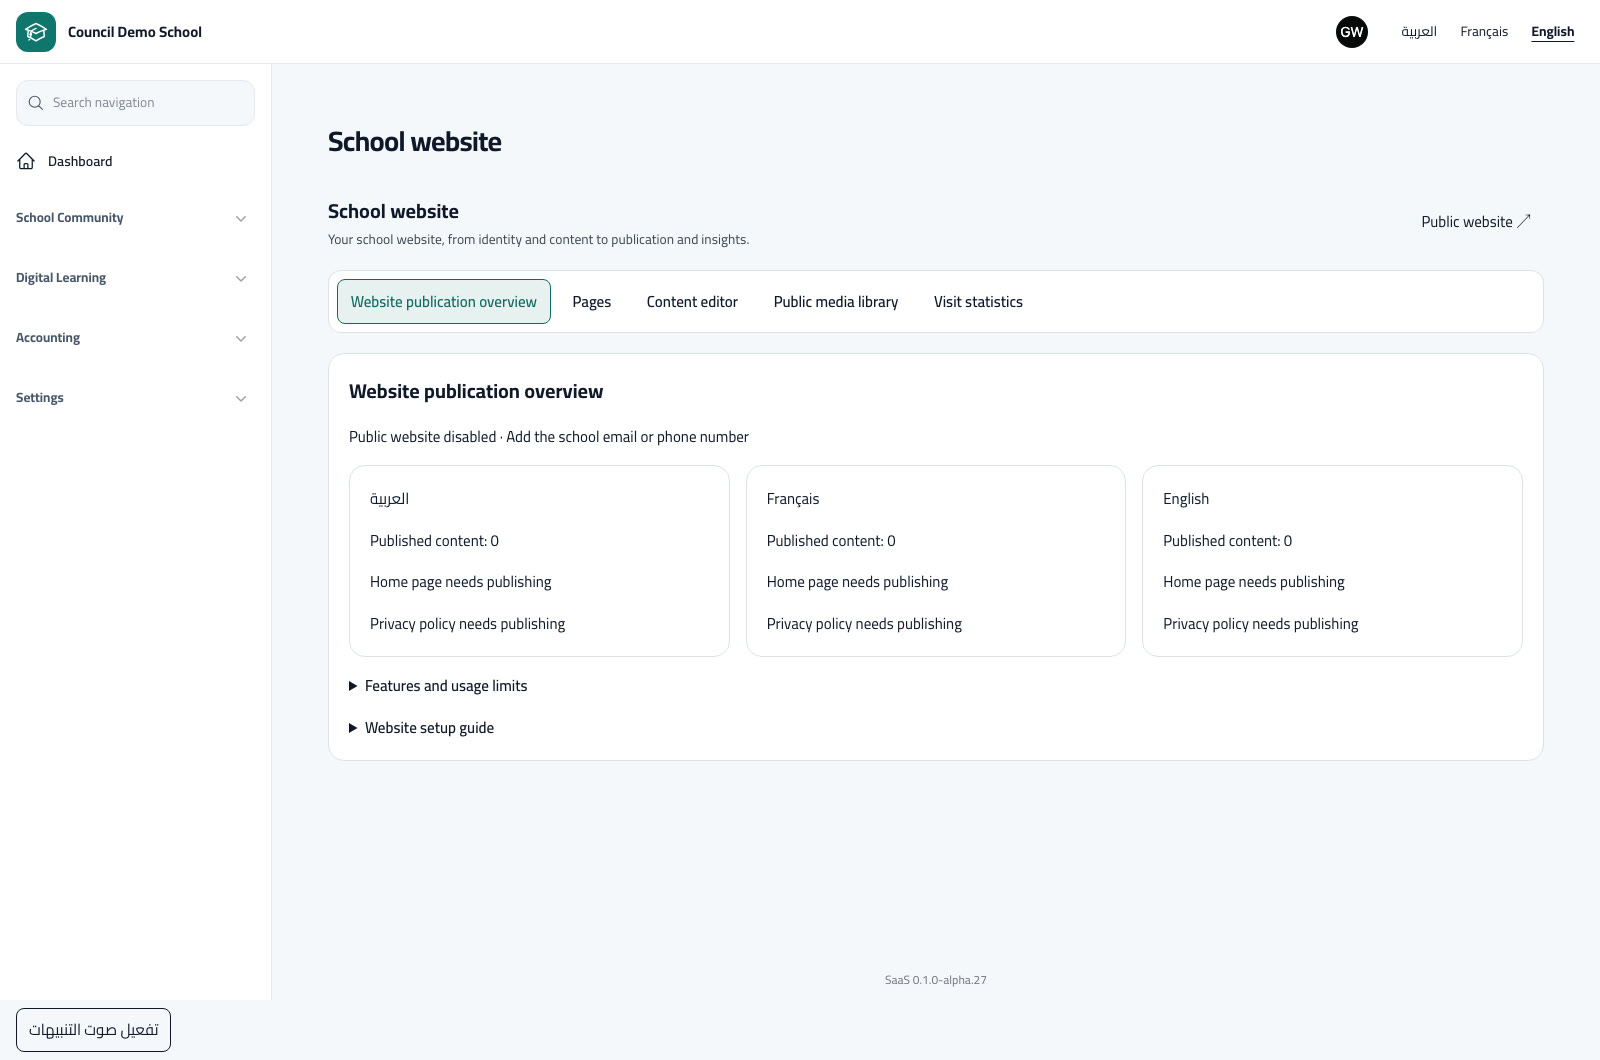This screenshot has width=1600, height=1060.
Task: Click the school graduation-cap logo icon
Action: (36, 32)
